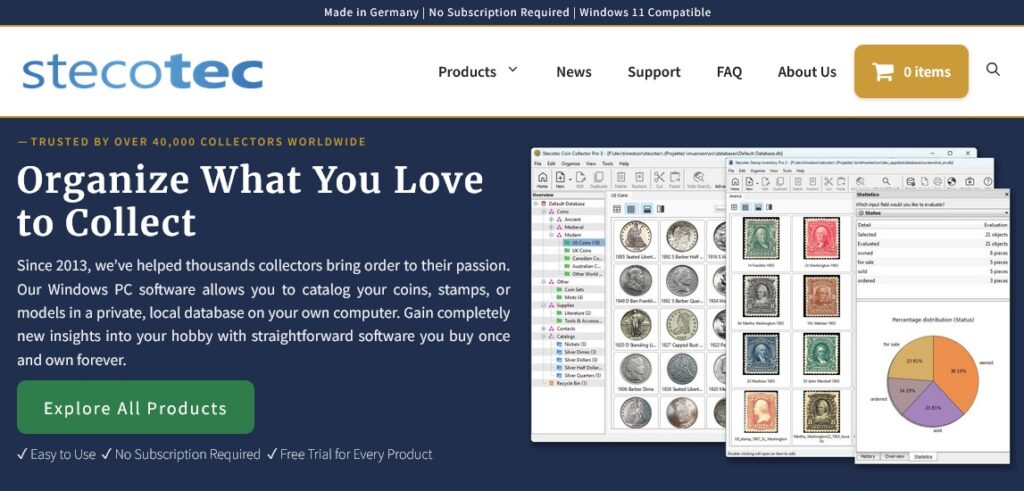The width and height of the screenshot is (1024, 491).
Task: Click the Explore All Products button
Action: (135, 407)
